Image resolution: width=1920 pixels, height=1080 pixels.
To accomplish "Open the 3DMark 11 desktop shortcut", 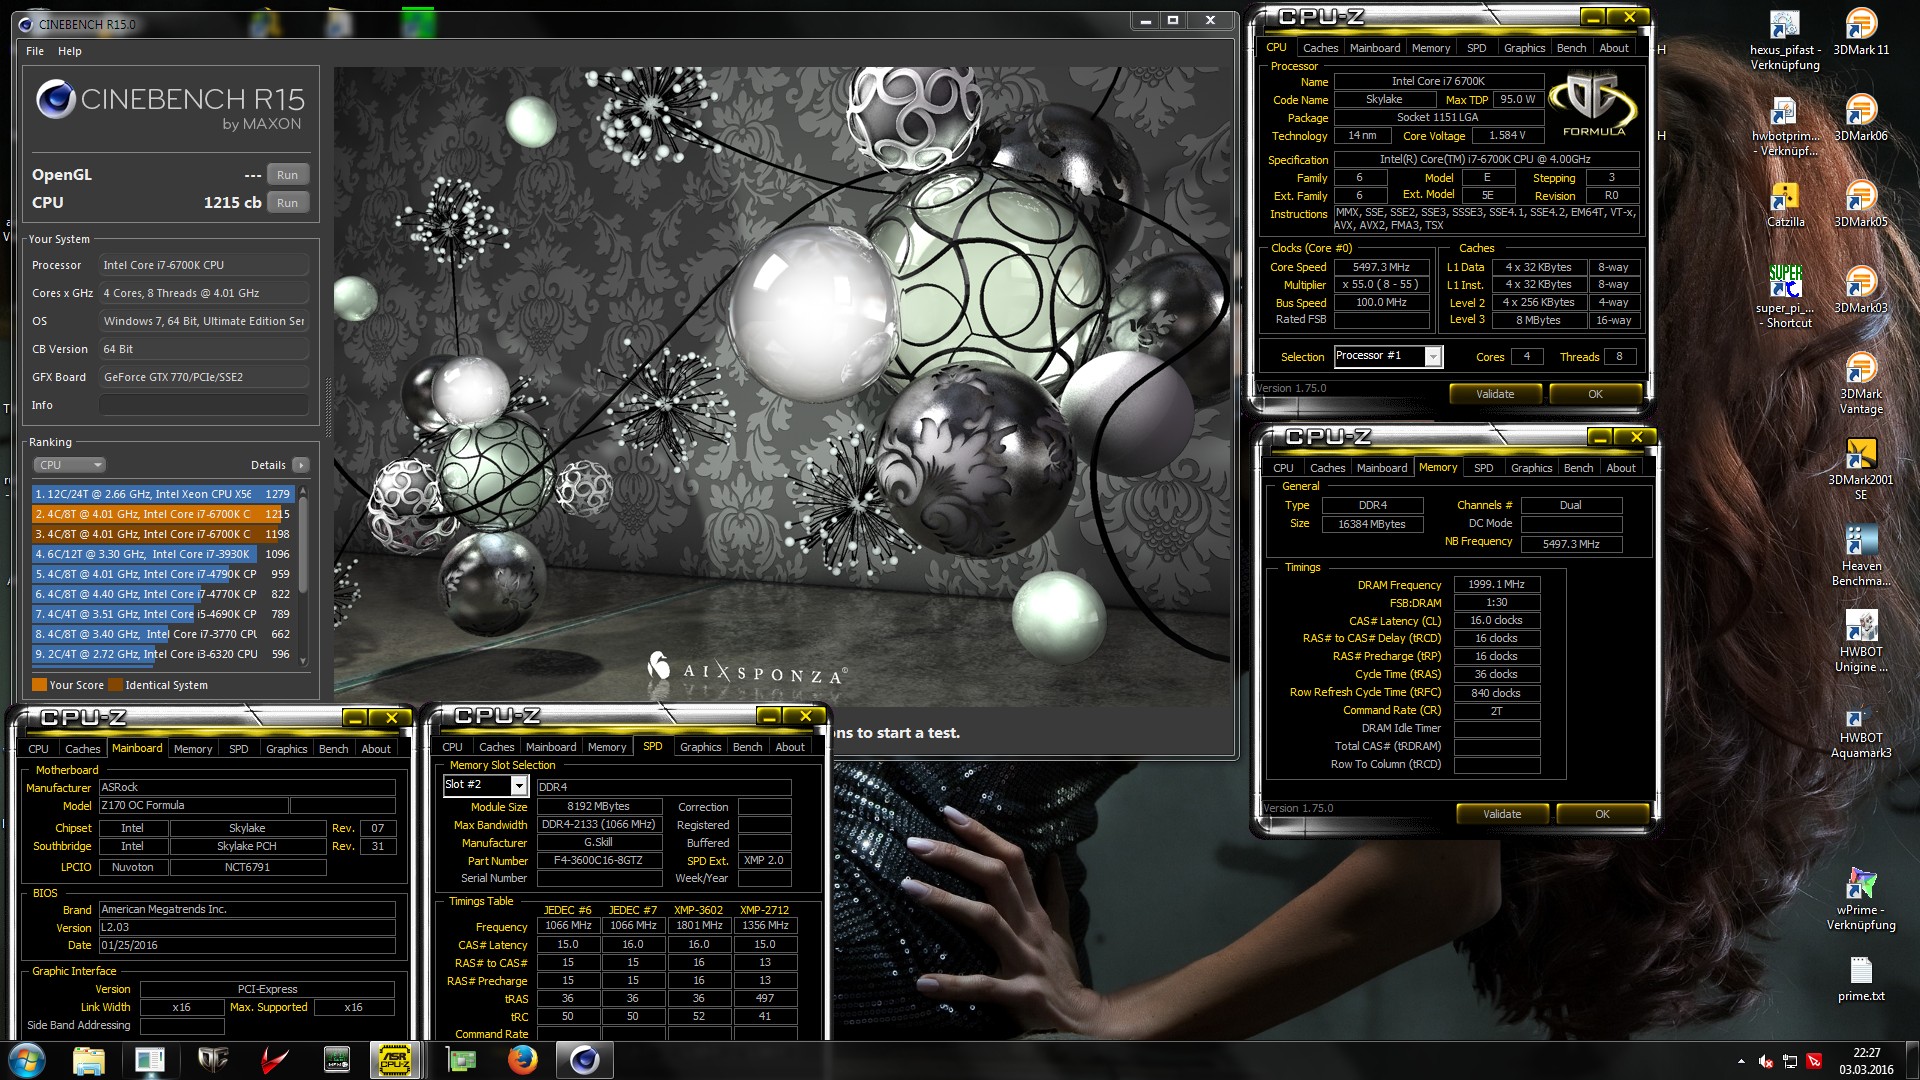I will (x=1861, y=33).
